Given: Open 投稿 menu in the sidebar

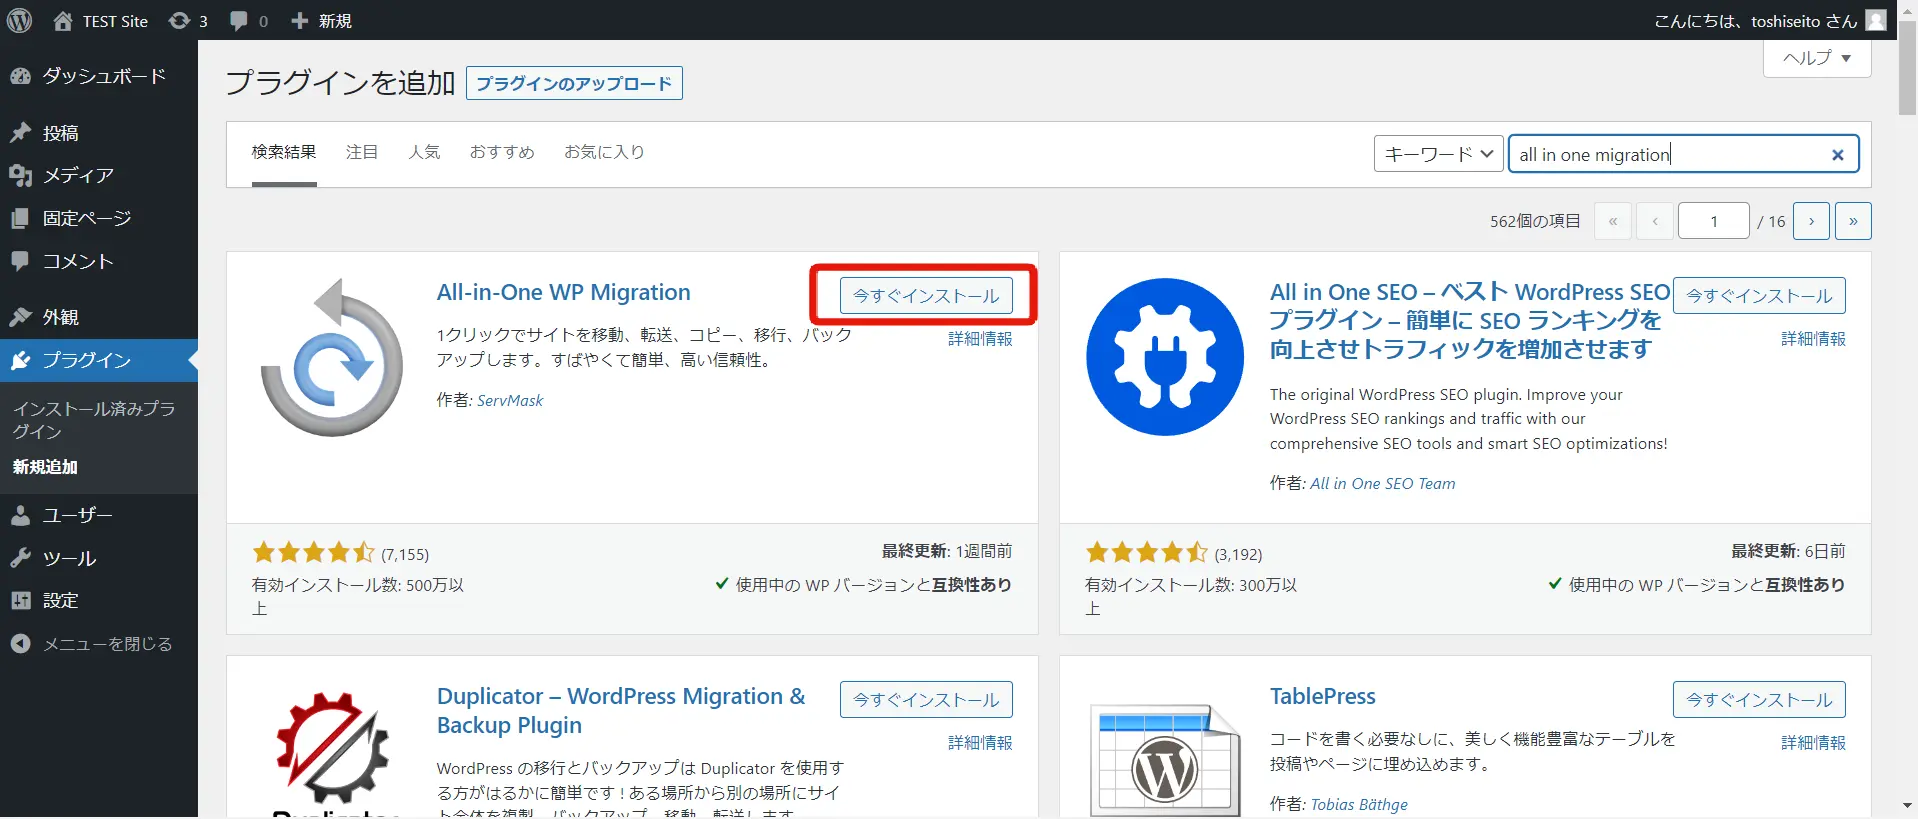Looking at the screenshot, I should pyautogui.click(x=99, y=133).
